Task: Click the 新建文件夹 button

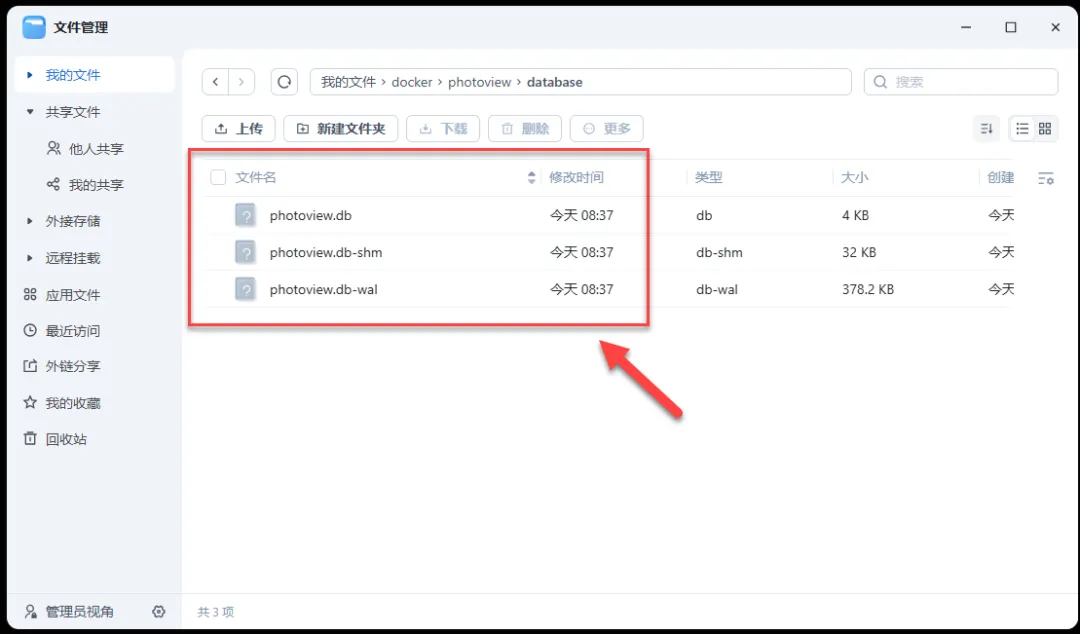Action: click(x=341, y=128)
